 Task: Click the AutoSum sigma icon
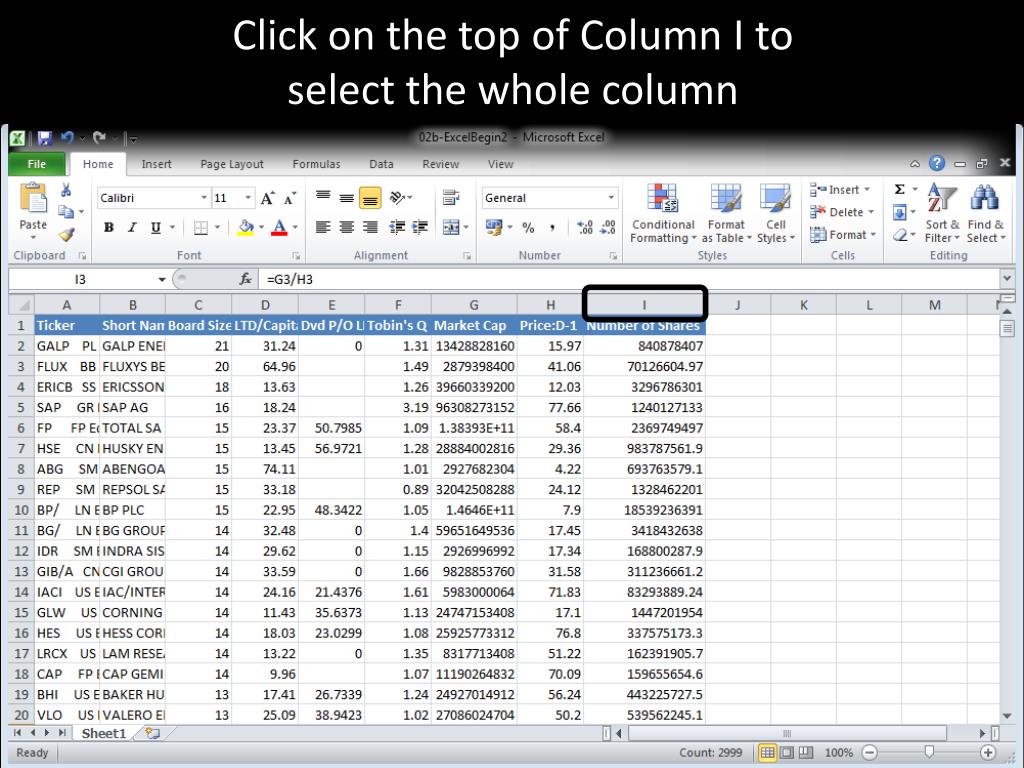point(900,189)
